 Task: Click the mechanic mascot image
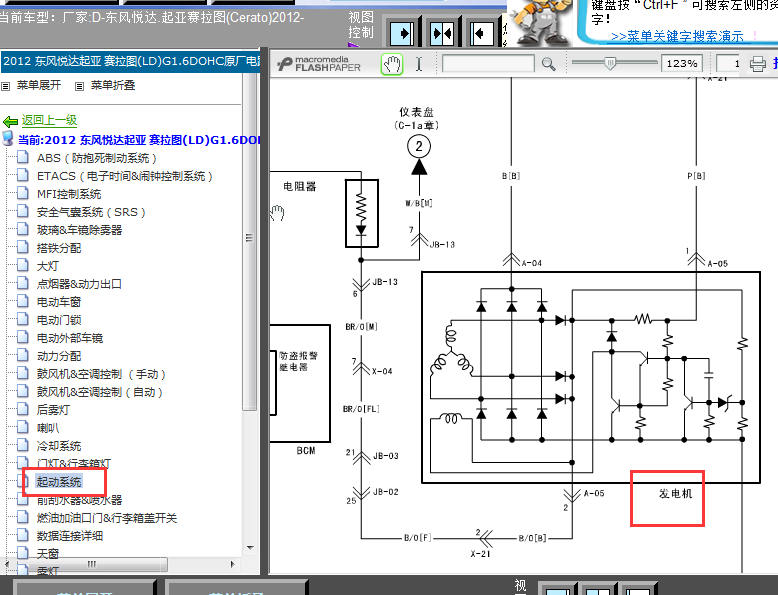pos(541,22)
